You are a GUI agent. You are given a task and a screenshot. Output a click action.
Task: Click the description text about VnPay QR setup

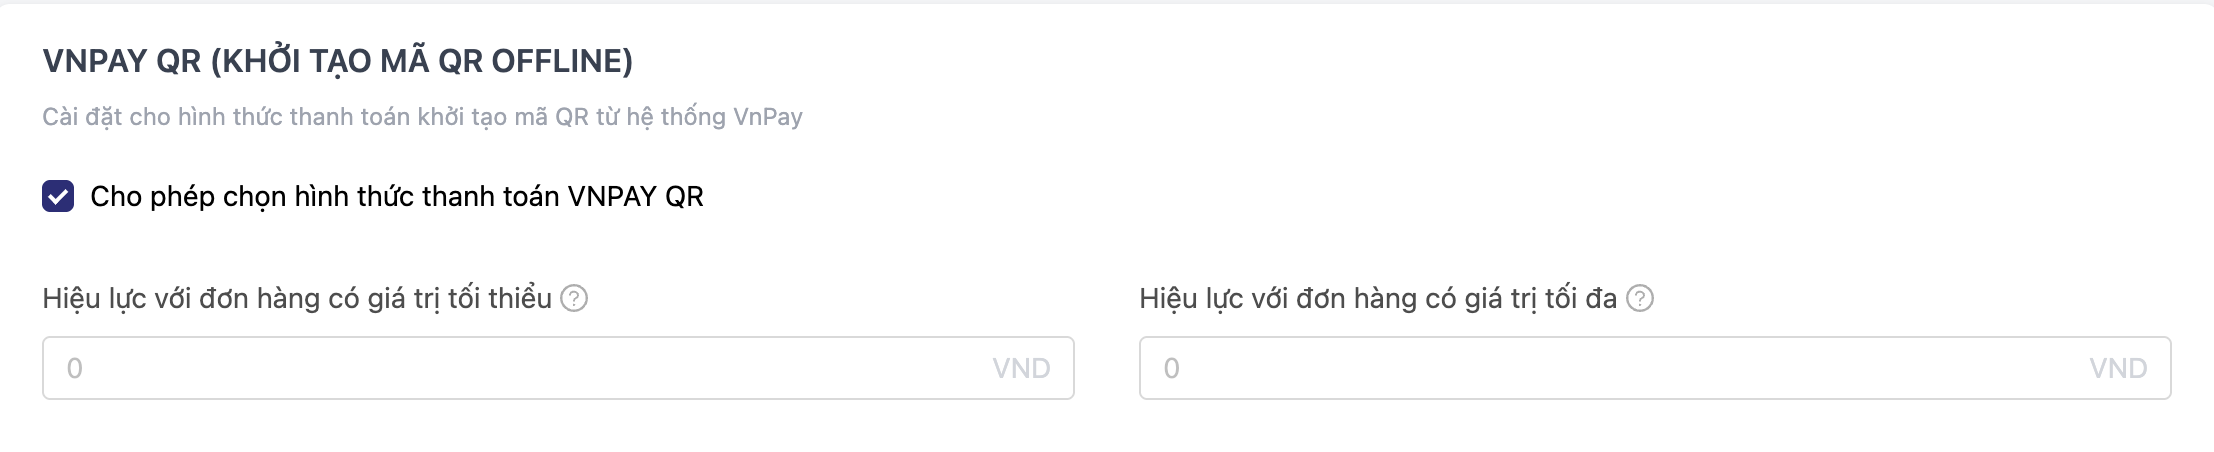tap(422, 117)
